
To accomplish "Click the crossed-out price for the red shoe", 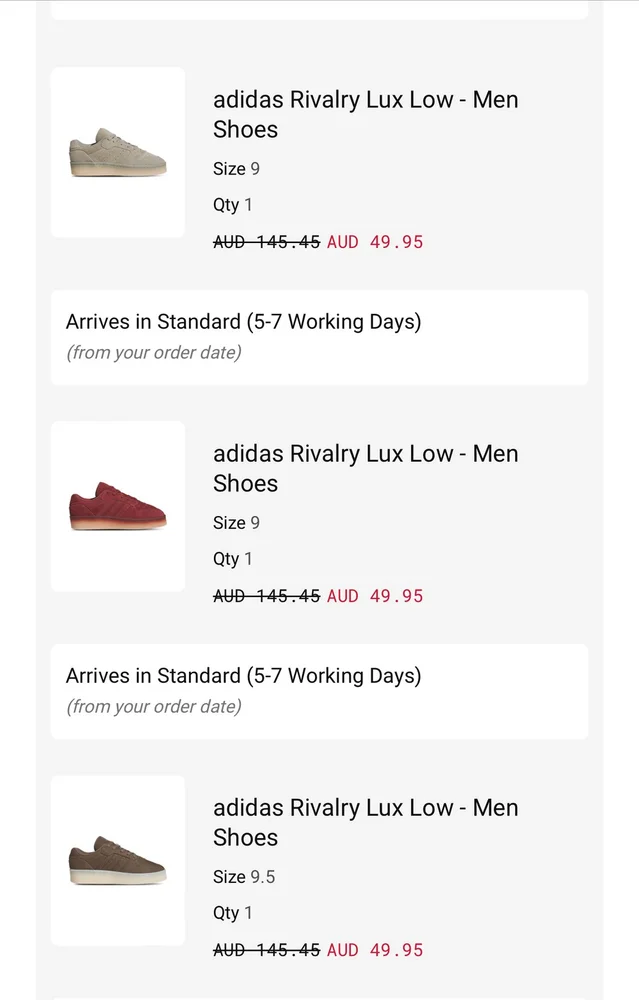I will (x=266, y=596).
